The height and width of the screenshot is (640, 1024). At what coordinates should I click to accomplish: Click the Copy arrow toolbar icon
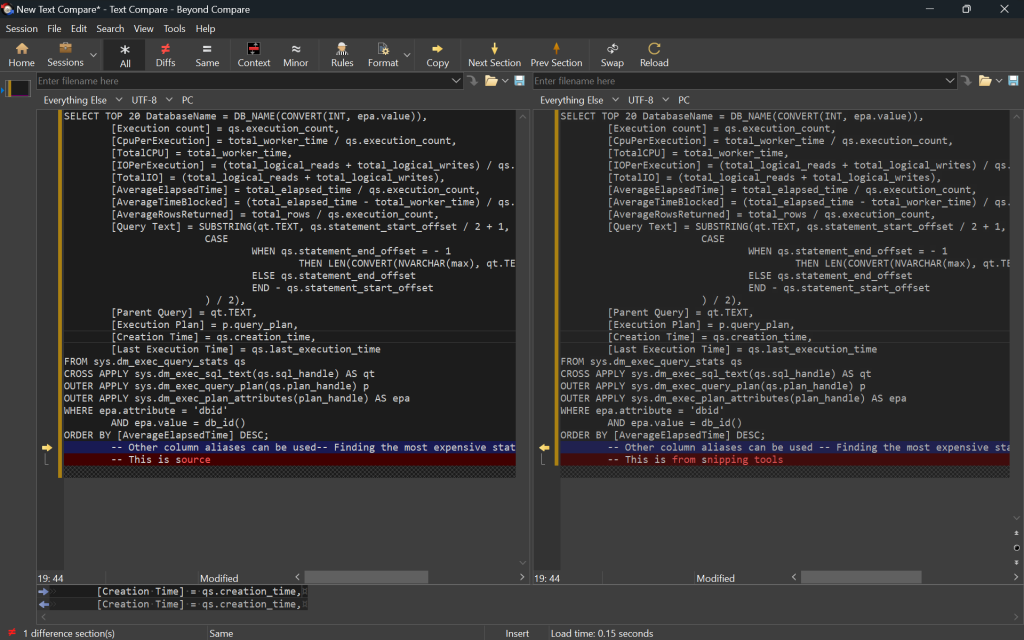click(437, 54)
